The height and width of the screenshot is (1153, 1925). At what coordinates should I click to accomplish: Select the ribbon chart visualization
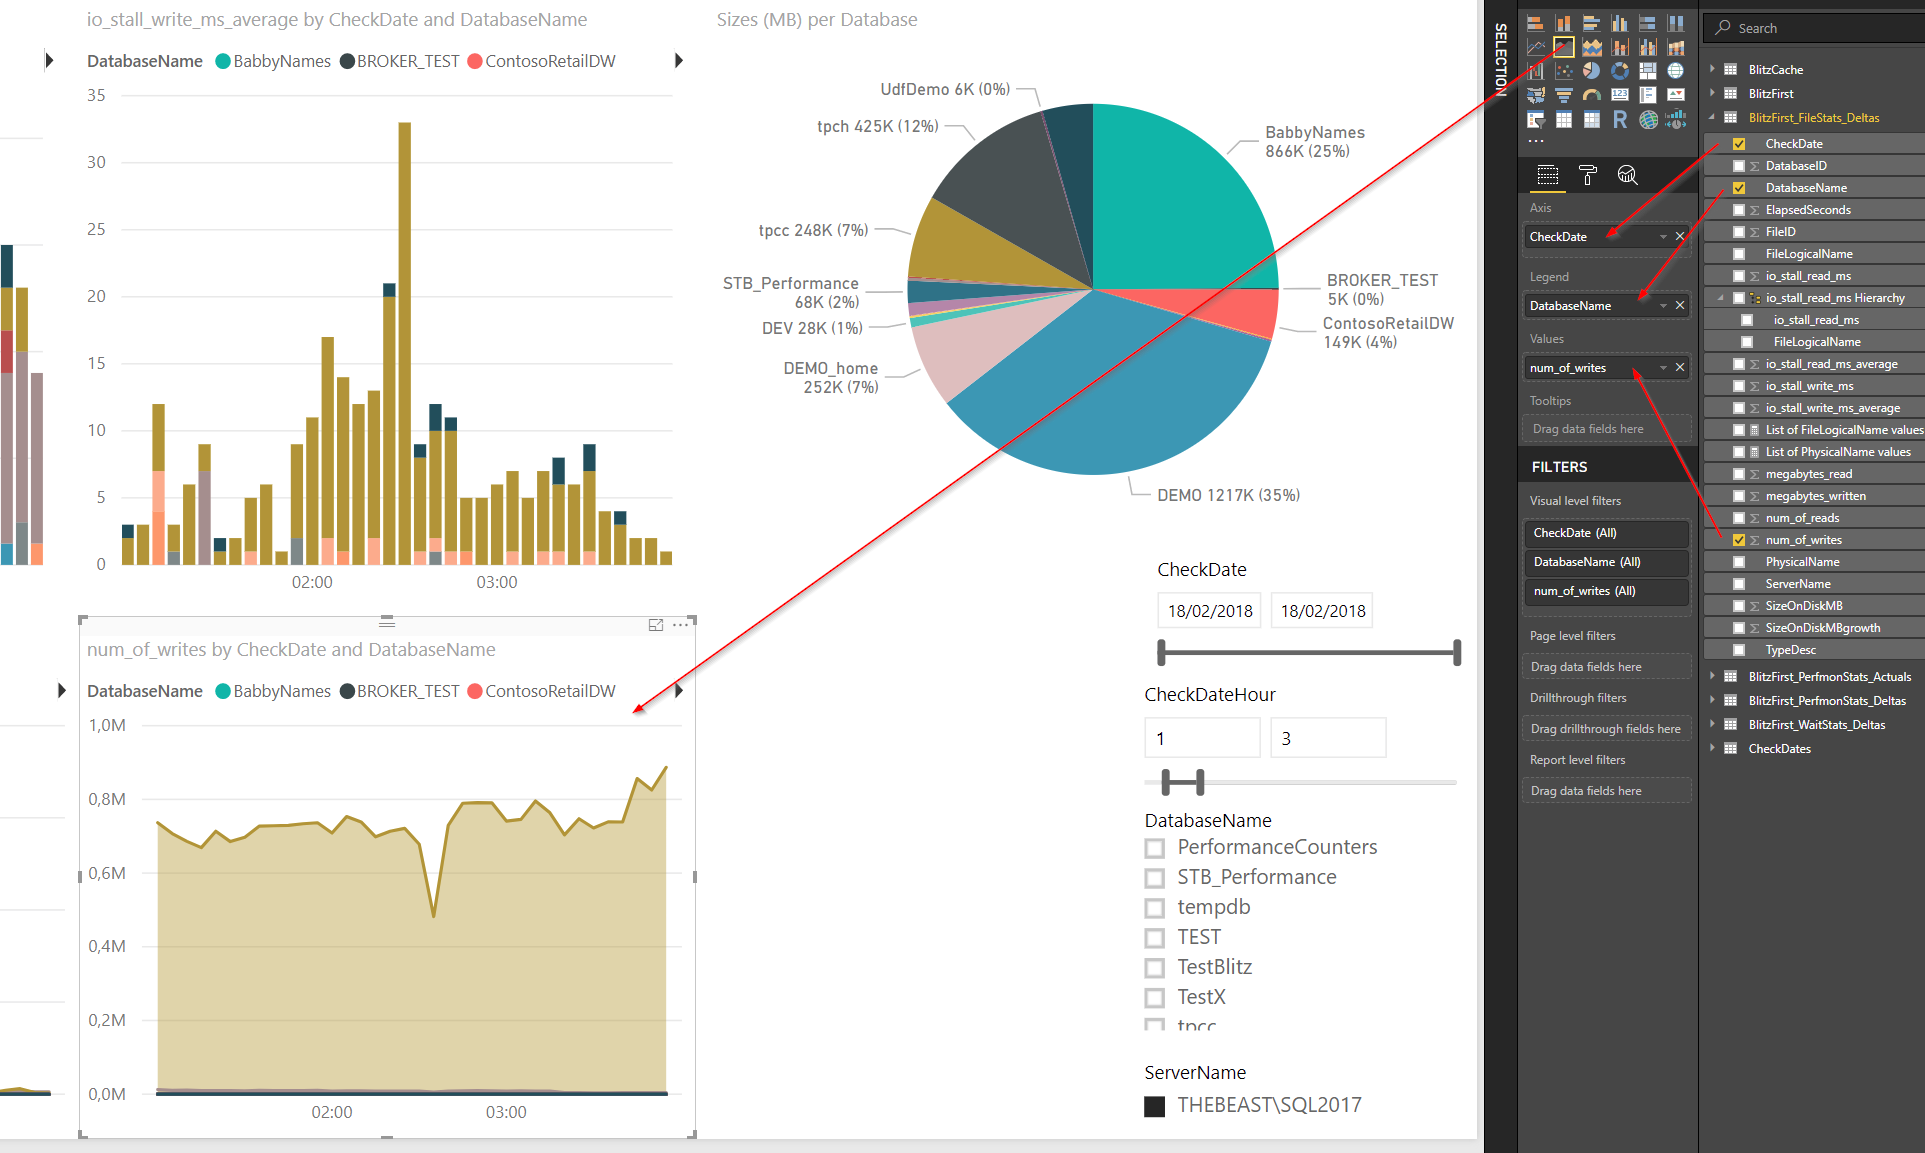[1676, 47]
